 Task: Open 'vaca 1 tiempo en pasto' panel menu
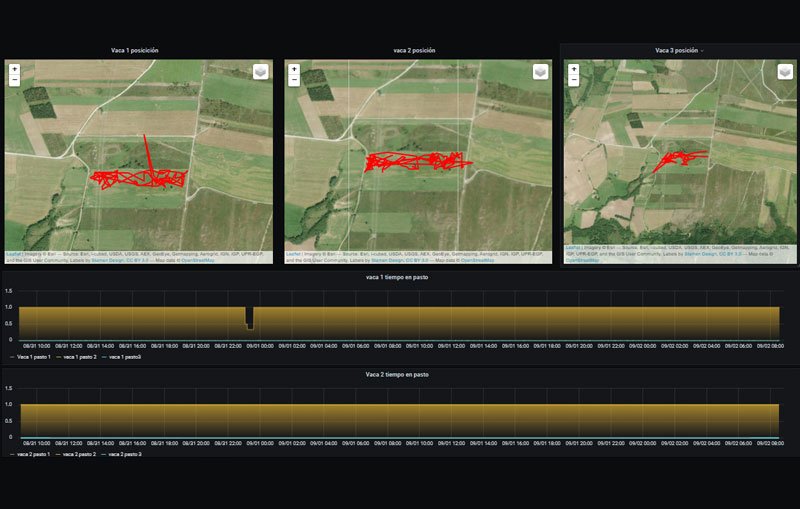pyautogui.click(x=397, y=277)
